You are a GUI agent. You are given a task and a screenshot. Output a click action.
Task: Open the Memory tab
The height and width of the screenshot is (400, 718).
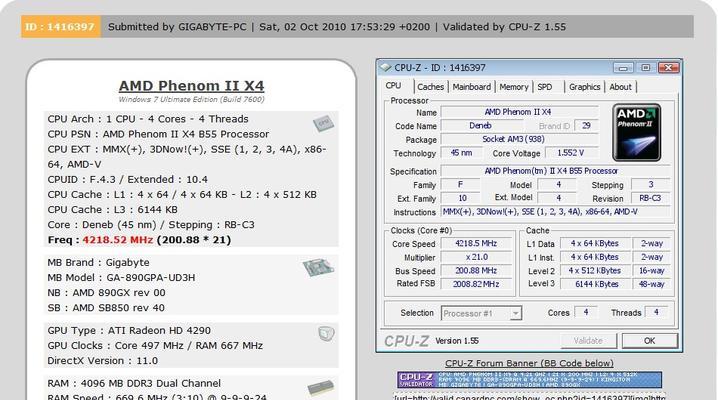coord(514,86)
